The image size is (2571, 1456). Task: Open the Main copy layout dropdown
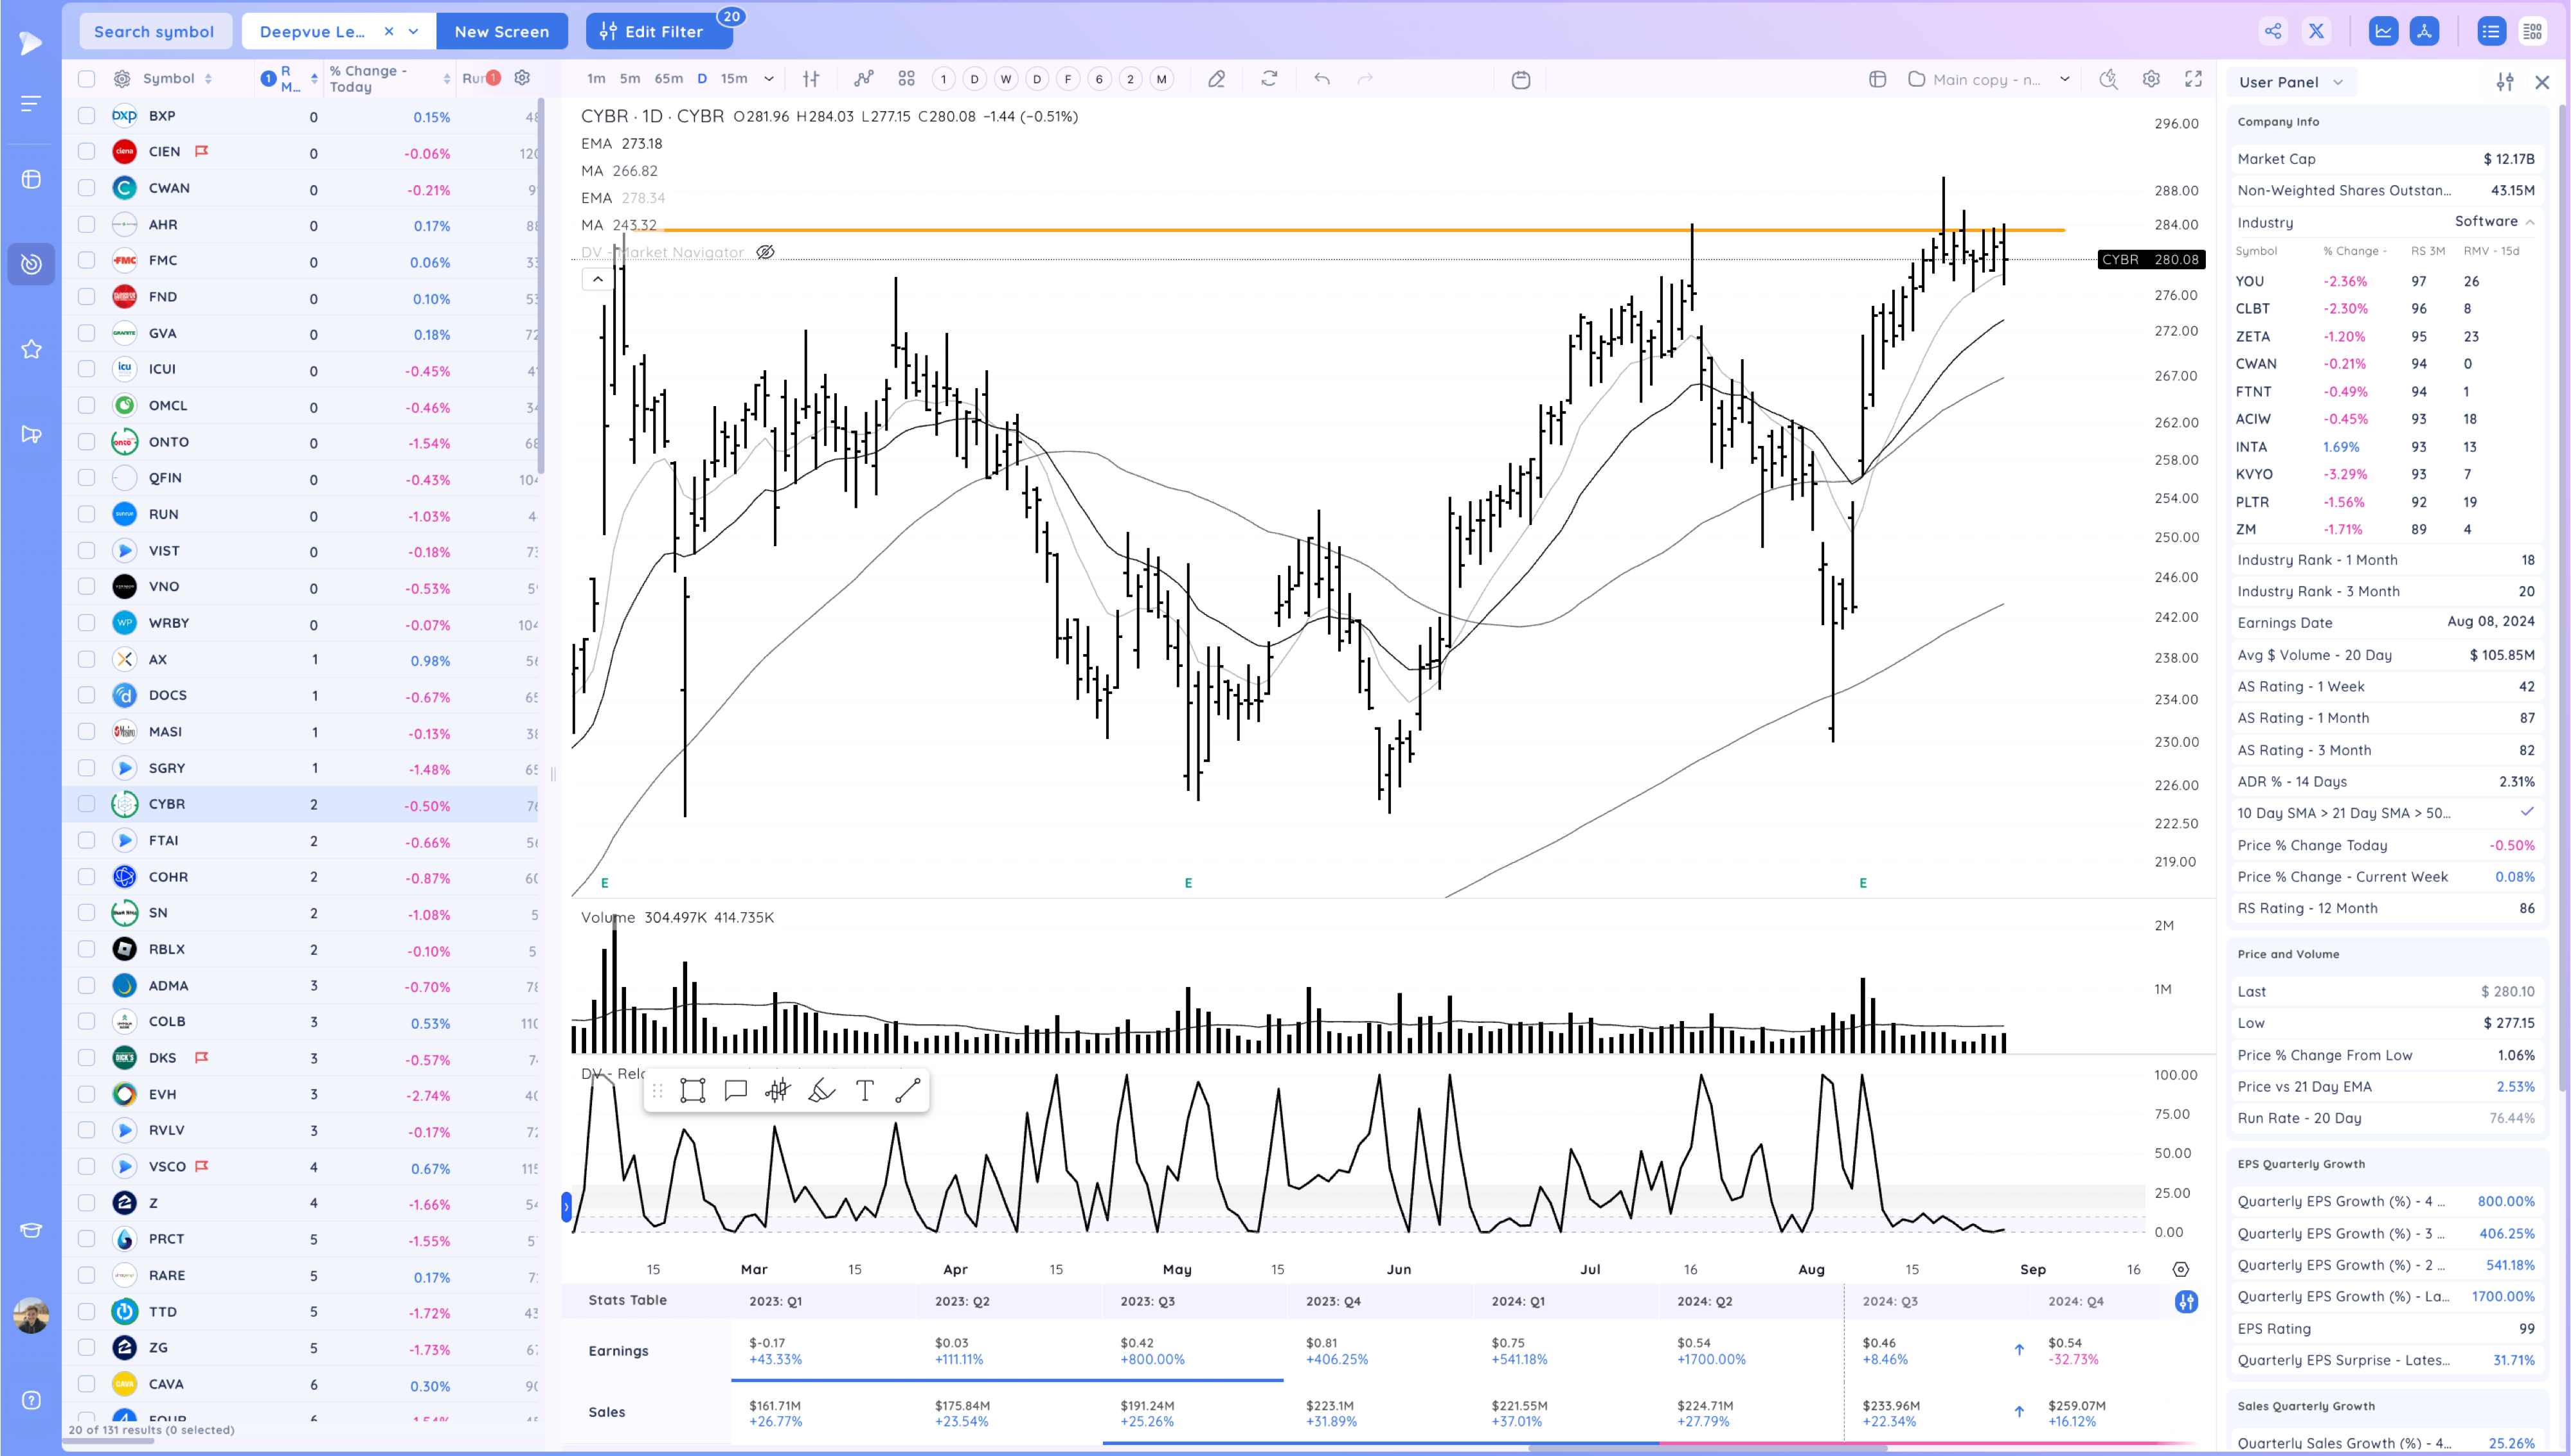tap(2064, 79)
